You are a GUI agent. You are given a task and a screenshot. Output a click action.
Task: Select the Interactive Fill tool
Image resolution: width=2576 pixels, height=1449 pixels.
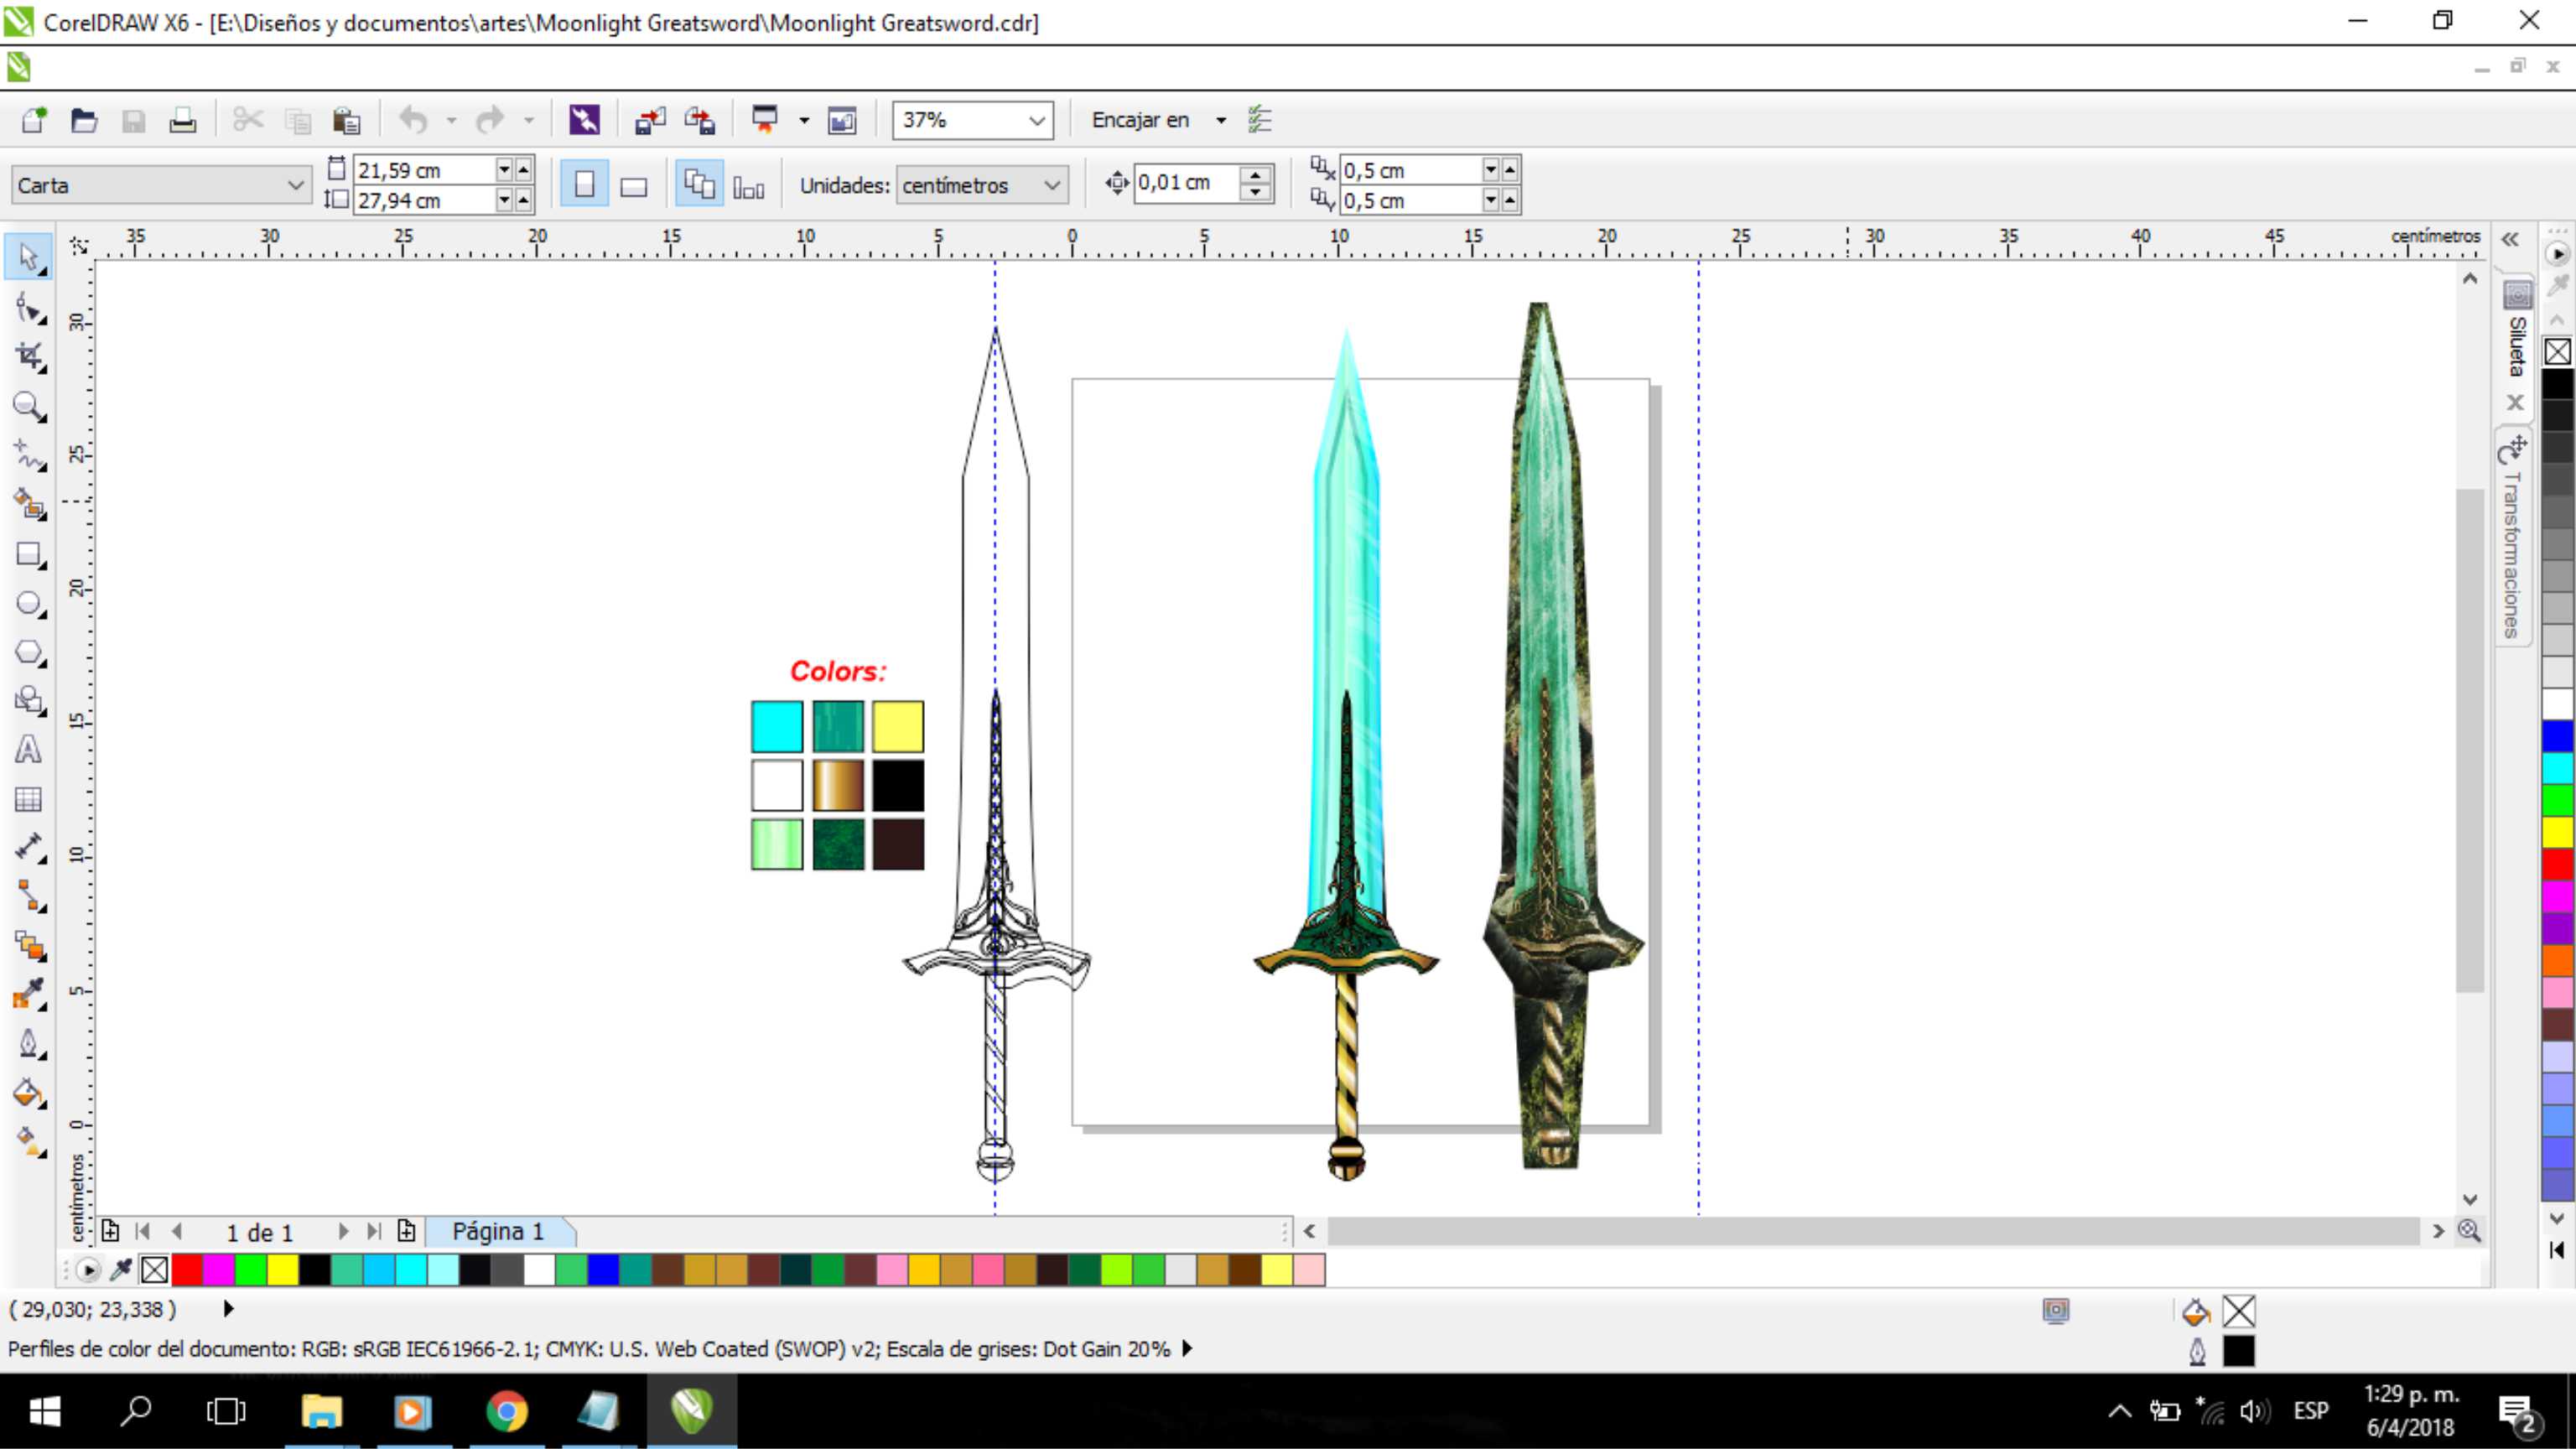pyautogui.click(x=29, y=1142)
